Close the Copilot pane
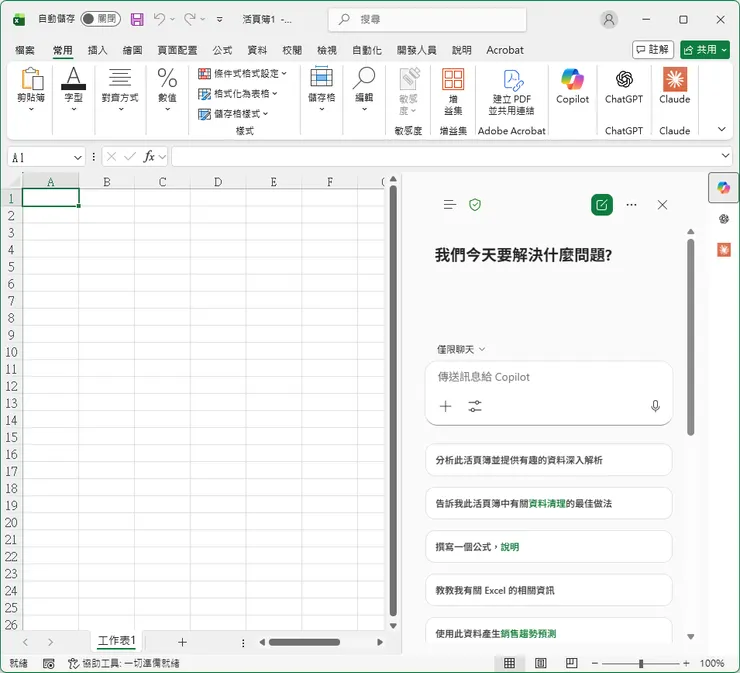The height and width of the screenshot is (673, 740). 663,205
